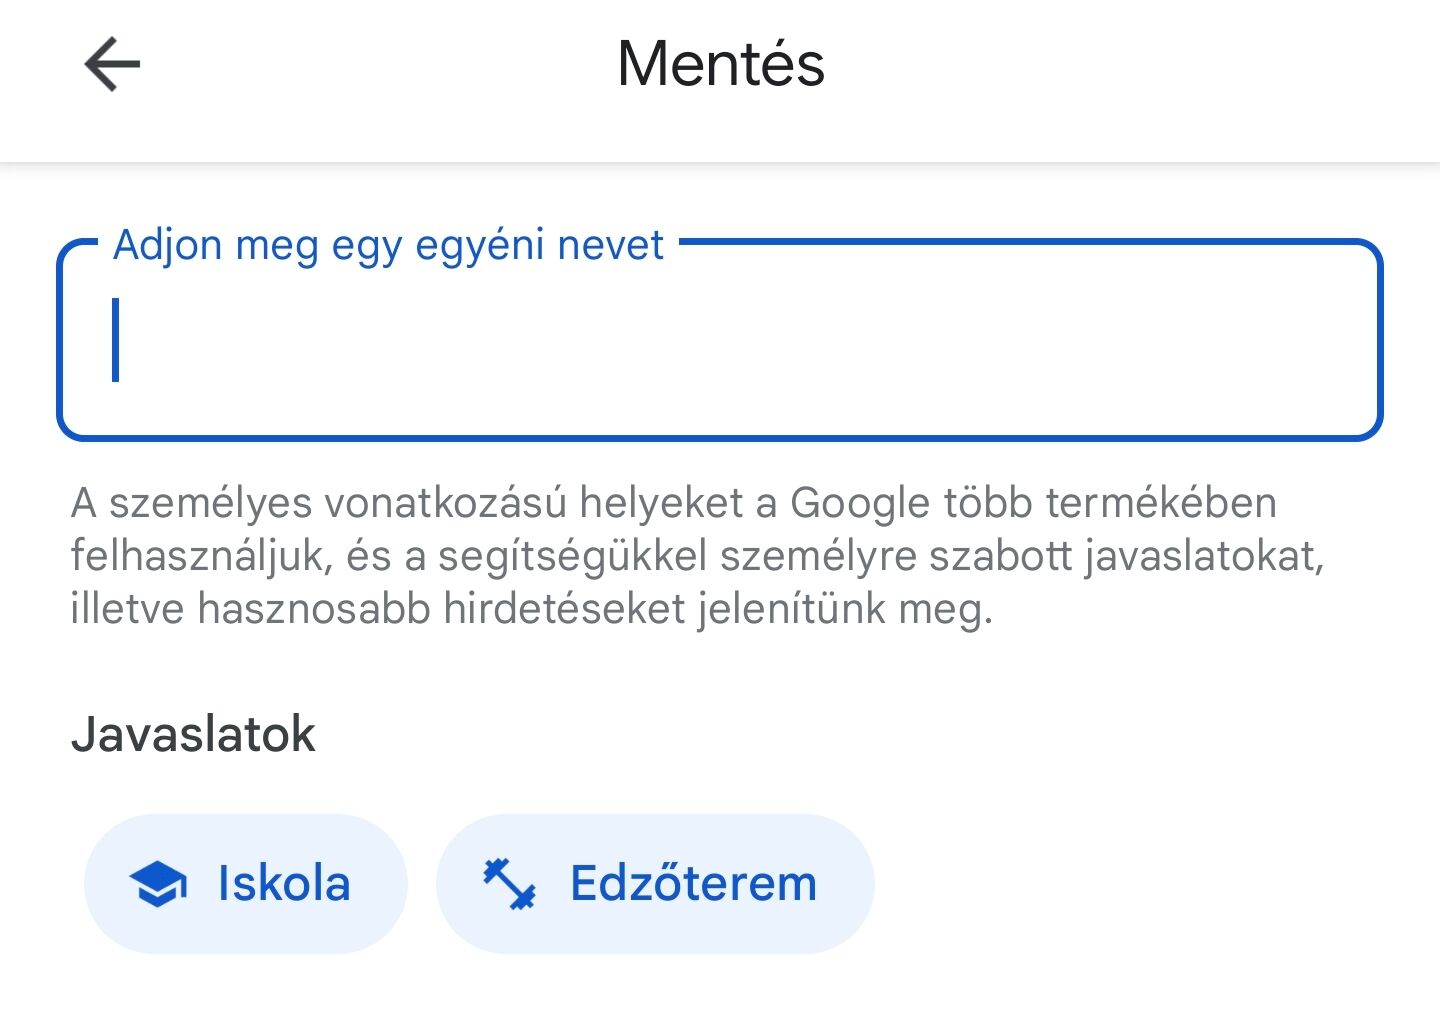
Task: Click the 'illetve hasznosabb hirdetéseket' line
Action: click(532, 609)
